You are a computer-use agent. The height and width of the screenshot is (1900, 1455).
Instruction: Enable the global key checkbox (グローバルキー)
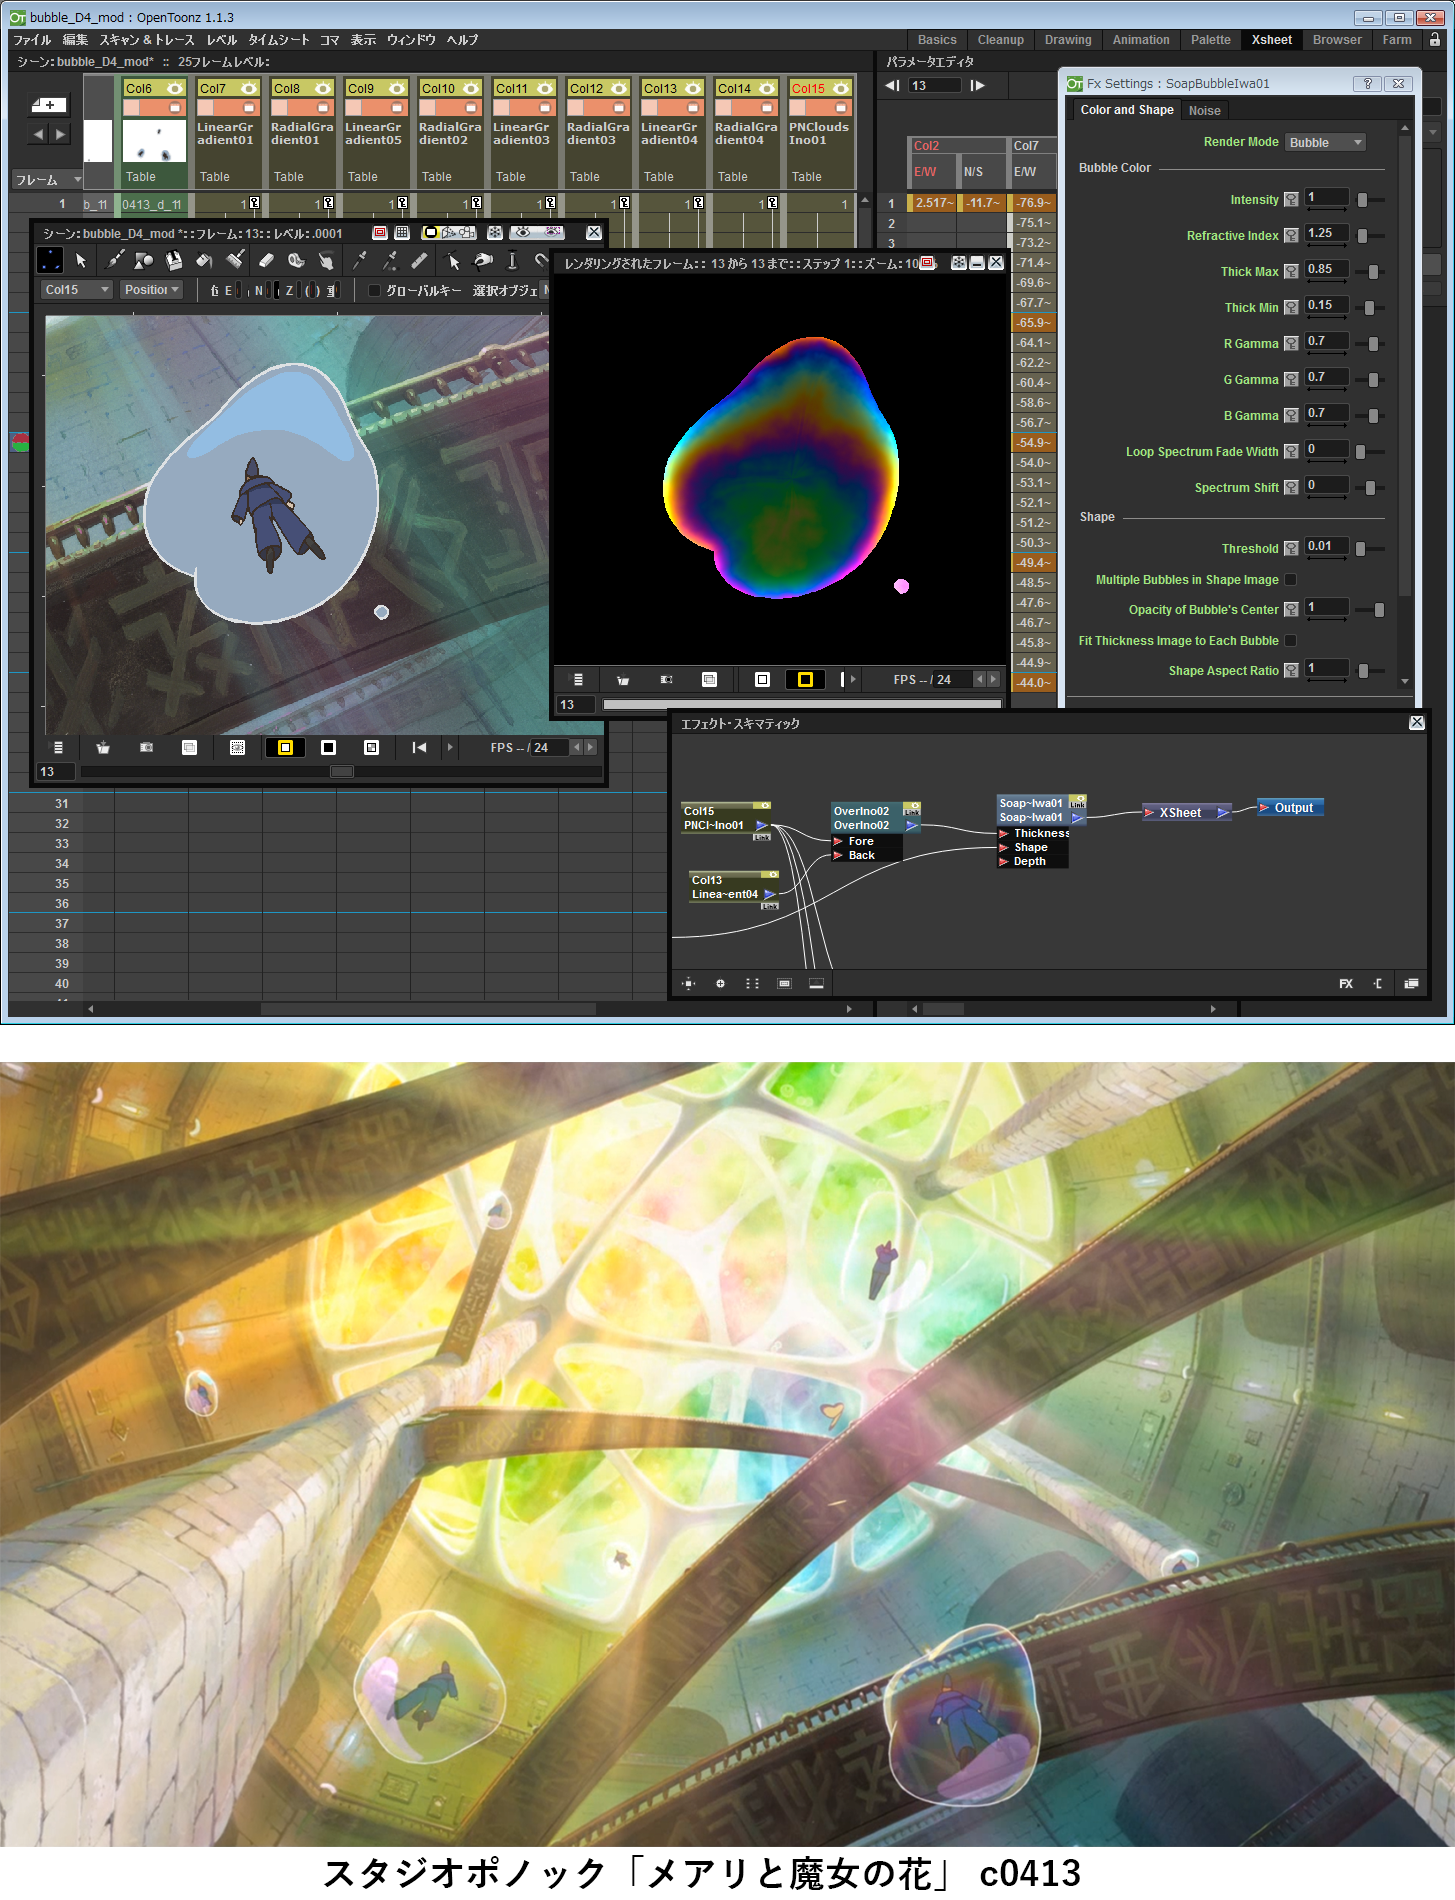374,290
